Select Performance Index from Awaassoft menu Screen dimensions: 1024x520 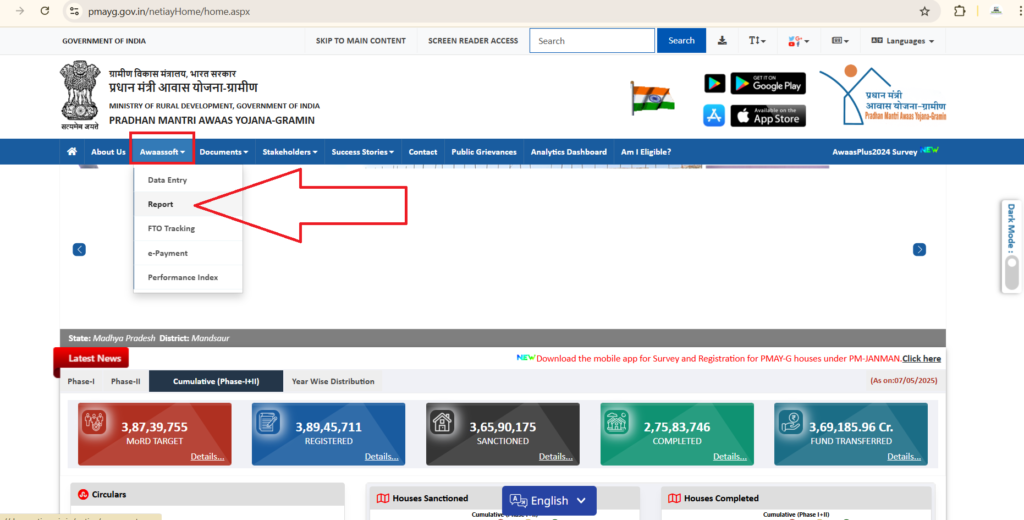(x=188, y=278)
